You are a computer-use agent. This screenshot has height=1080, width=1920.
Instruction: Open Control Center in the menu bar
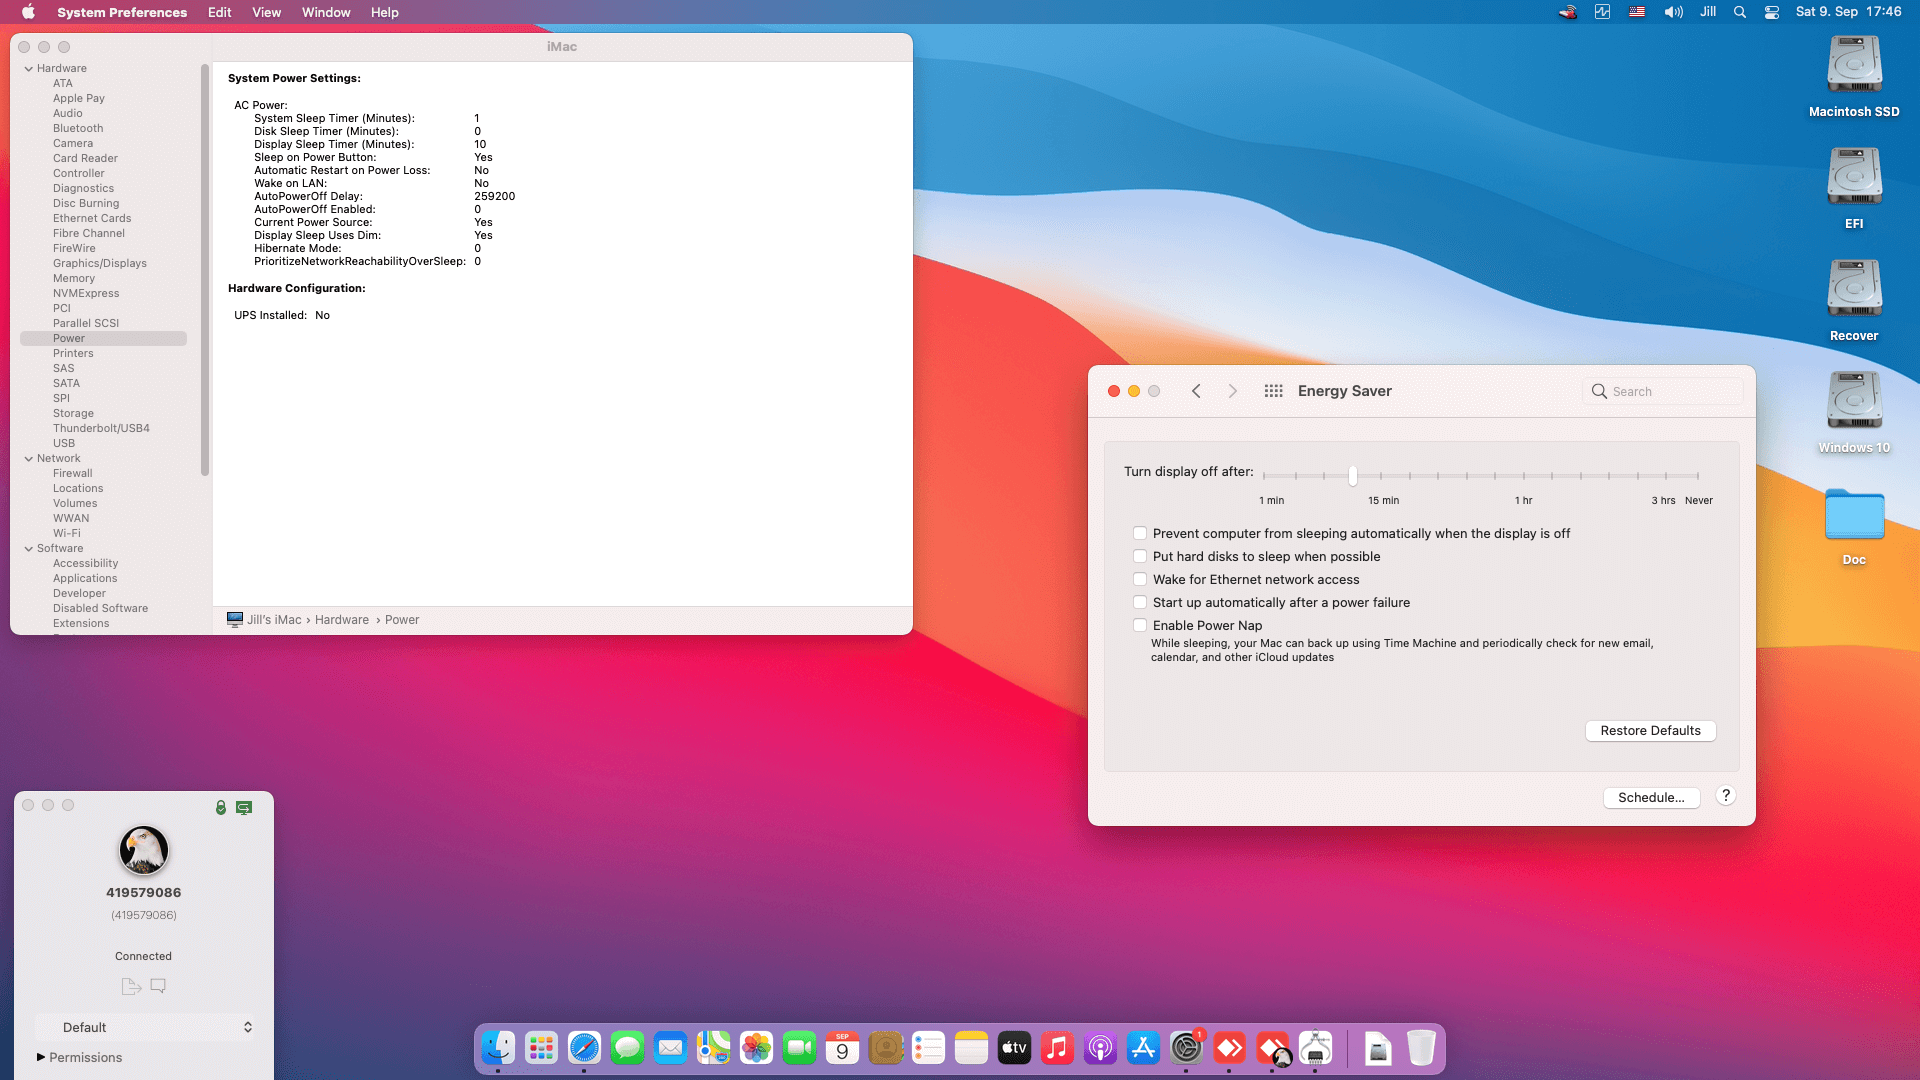[x=1772, y=12]
